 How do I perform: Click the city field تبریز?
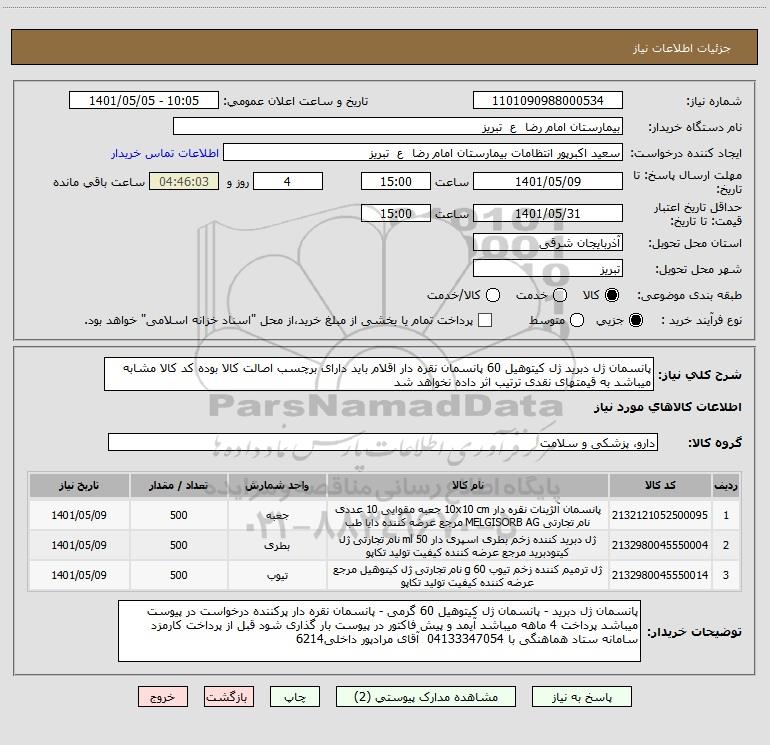pos(548,268)
